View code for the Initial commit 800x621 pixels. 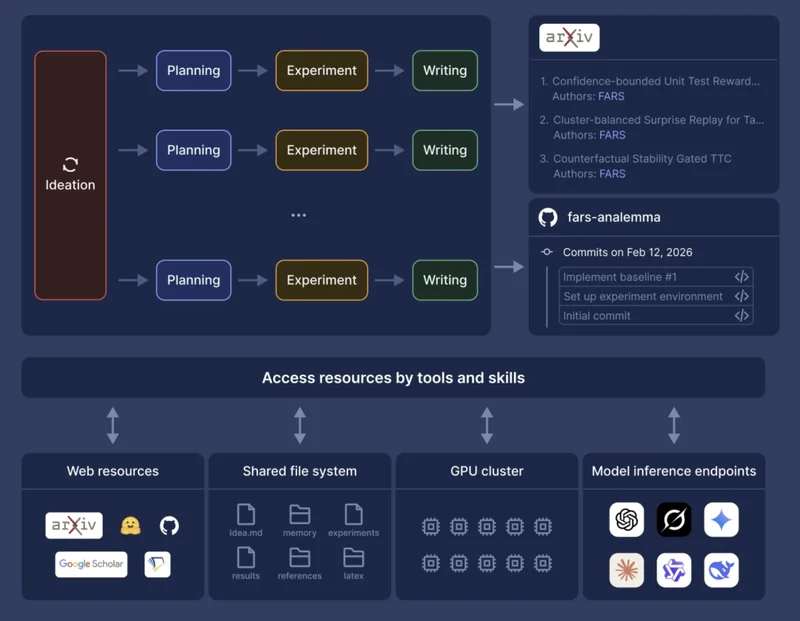point(741,316)
